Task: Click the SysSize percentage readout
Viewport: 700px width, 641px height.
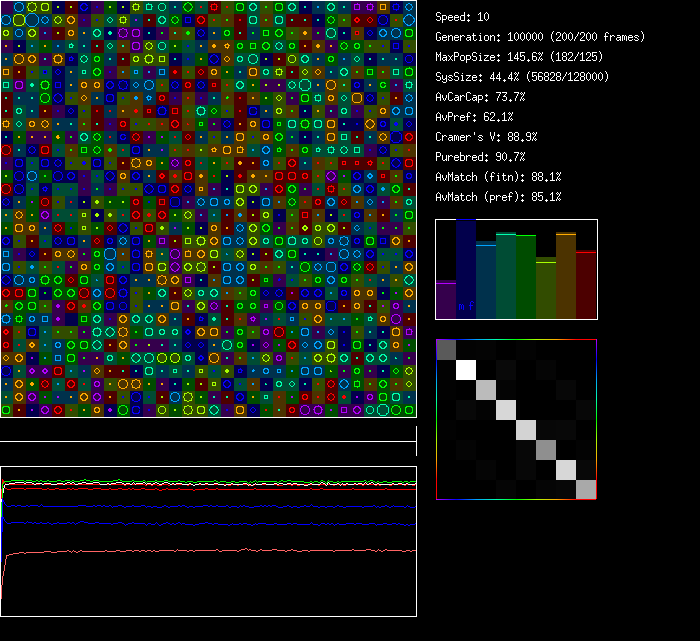Action: (522, 77)
